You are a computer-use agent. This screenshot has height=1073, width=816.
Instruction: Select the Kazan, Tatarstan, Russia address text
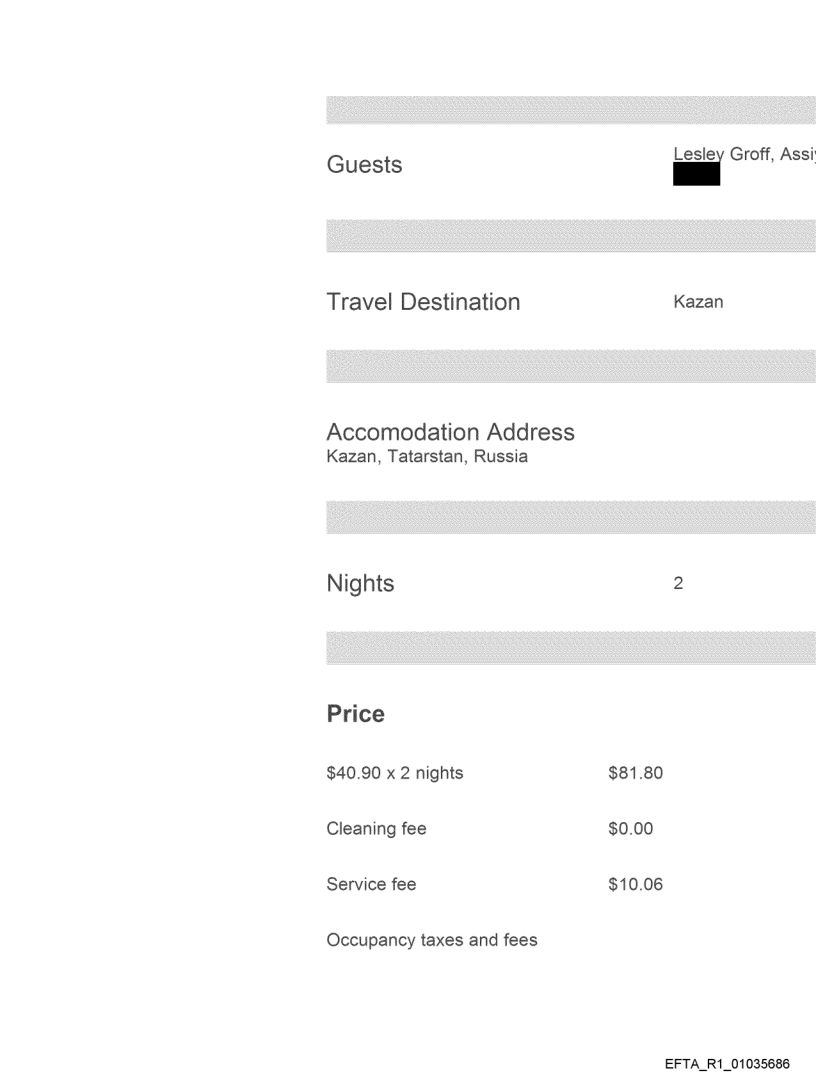427,457
